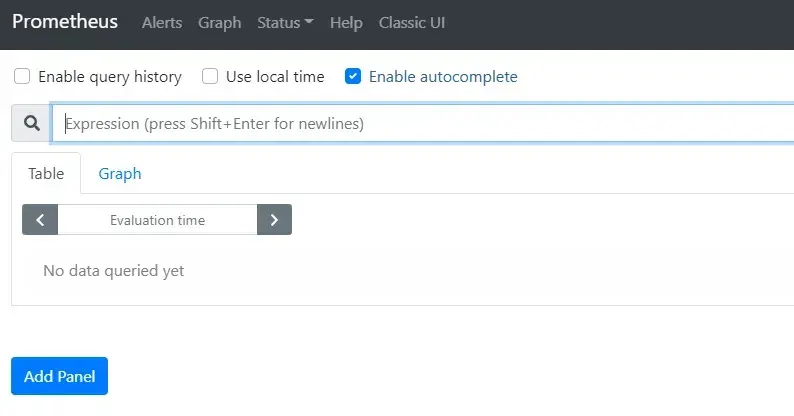
Task: Switch to the Graph tab in the panel
Action: (120, 173)
